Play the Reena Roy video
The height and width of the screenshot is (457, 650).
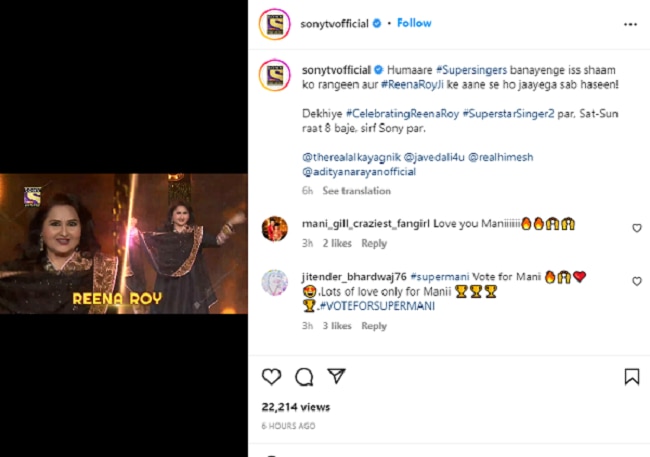pos(124,244)
